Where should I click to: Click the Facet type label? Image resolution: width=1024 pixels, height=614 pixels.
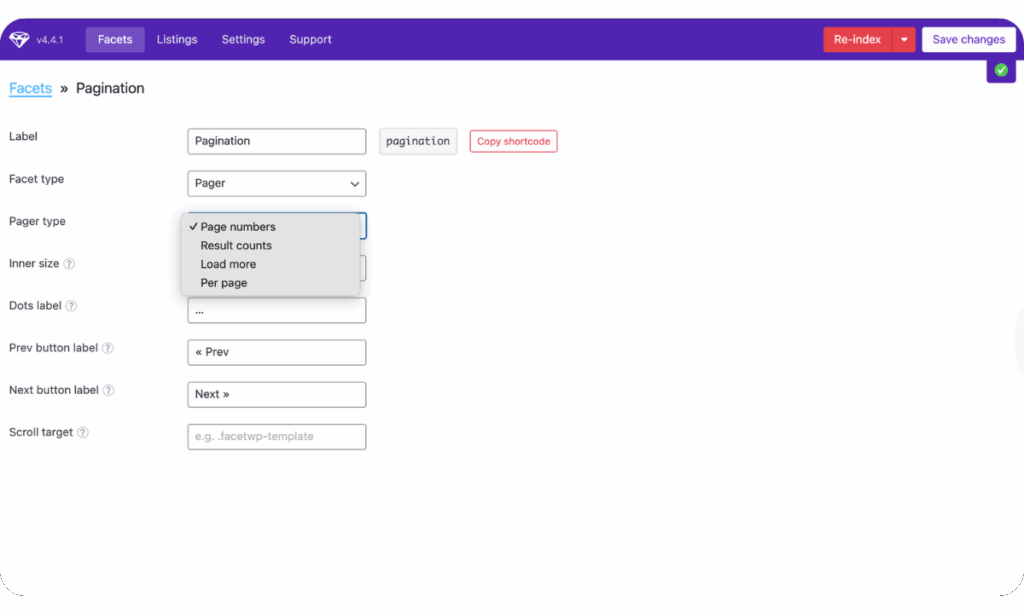click(37, 179)
